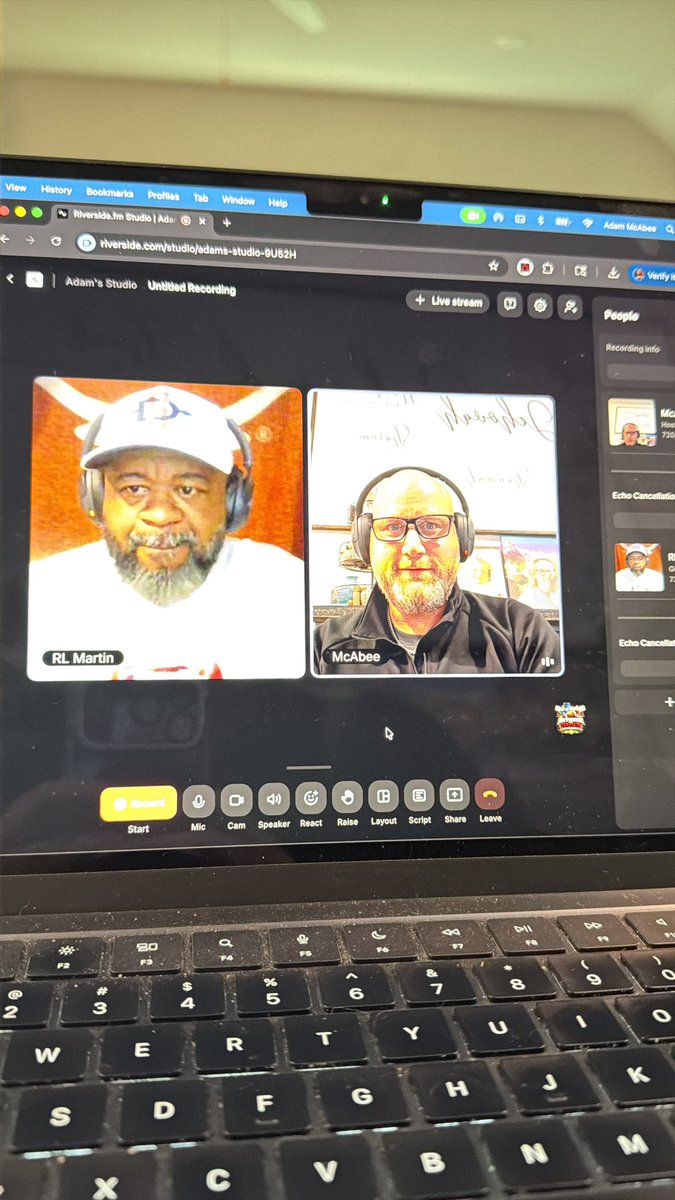Open a new browser tab with plus
The image size is (675, 1200).
click(228, 221)
